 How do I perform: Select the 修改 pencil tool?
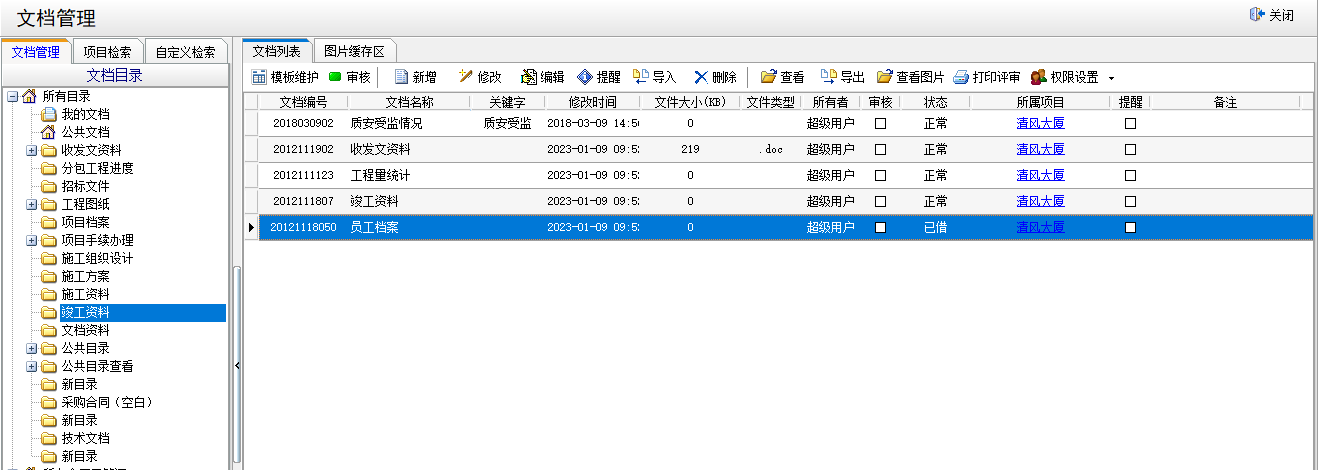coord(465,77)
